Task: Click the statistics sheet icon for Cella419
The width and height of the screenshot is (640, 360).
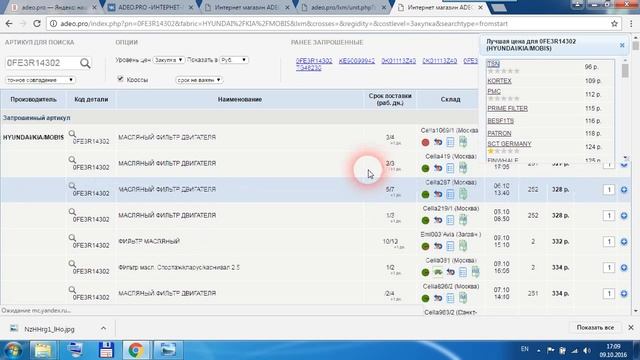Action: [463, 168]
